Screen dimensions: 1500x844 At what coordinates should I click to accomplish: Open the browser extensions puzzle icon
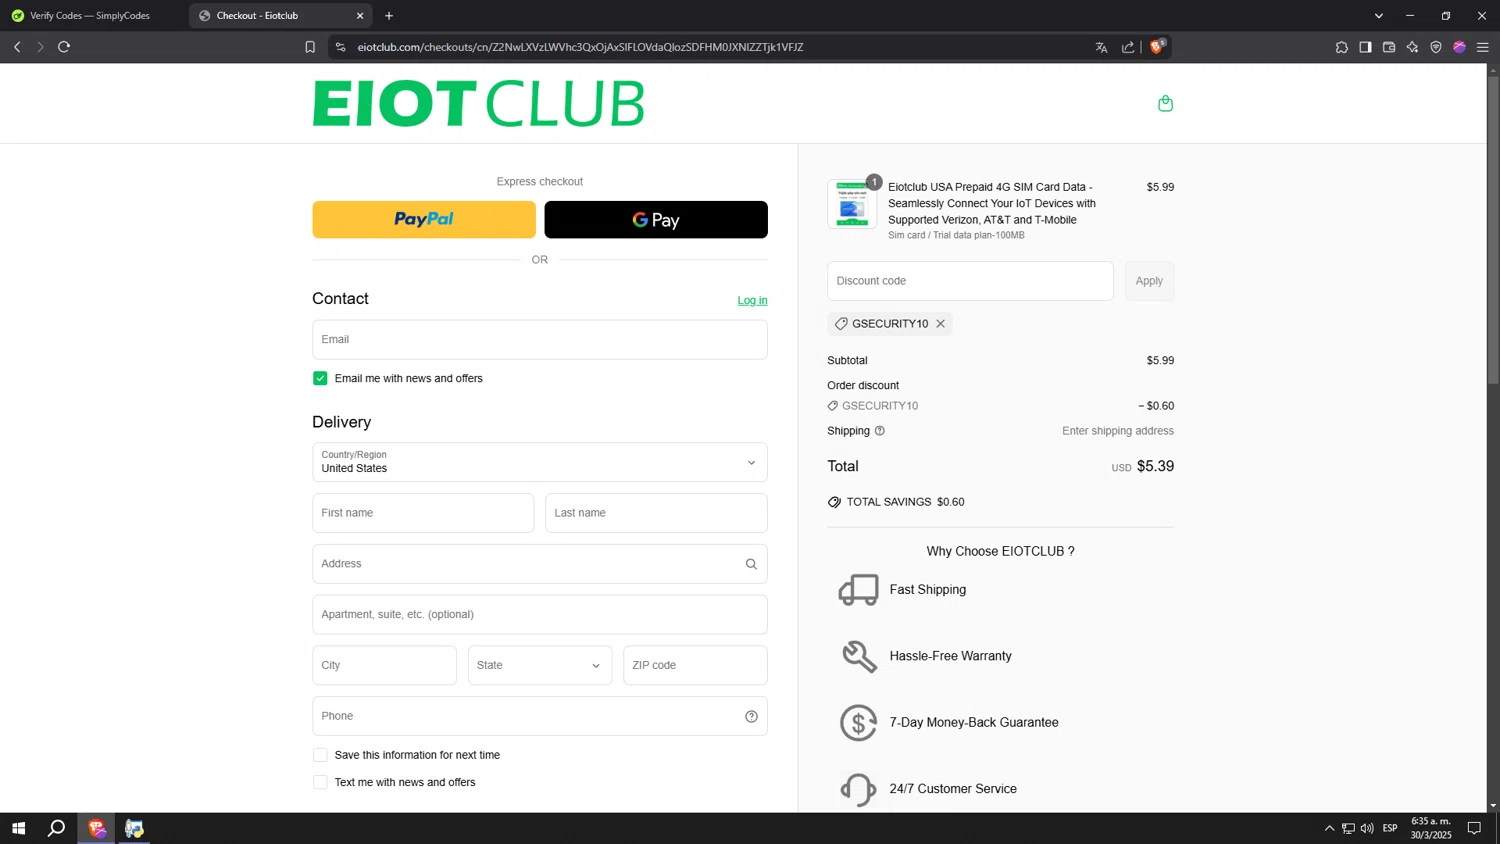pos(1341,47)
